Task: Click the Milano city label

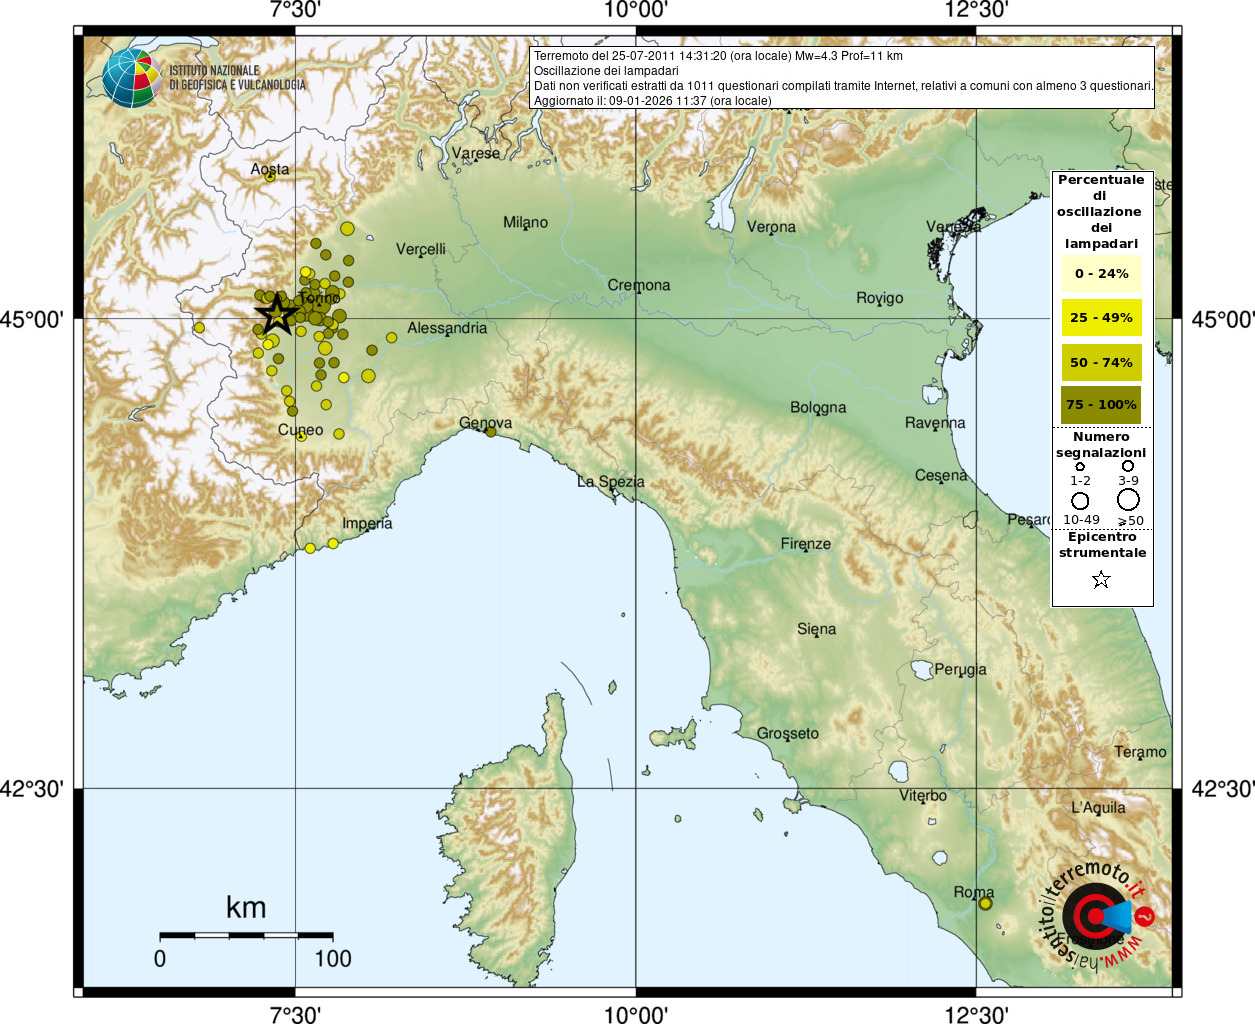Action: pos(525,222)
